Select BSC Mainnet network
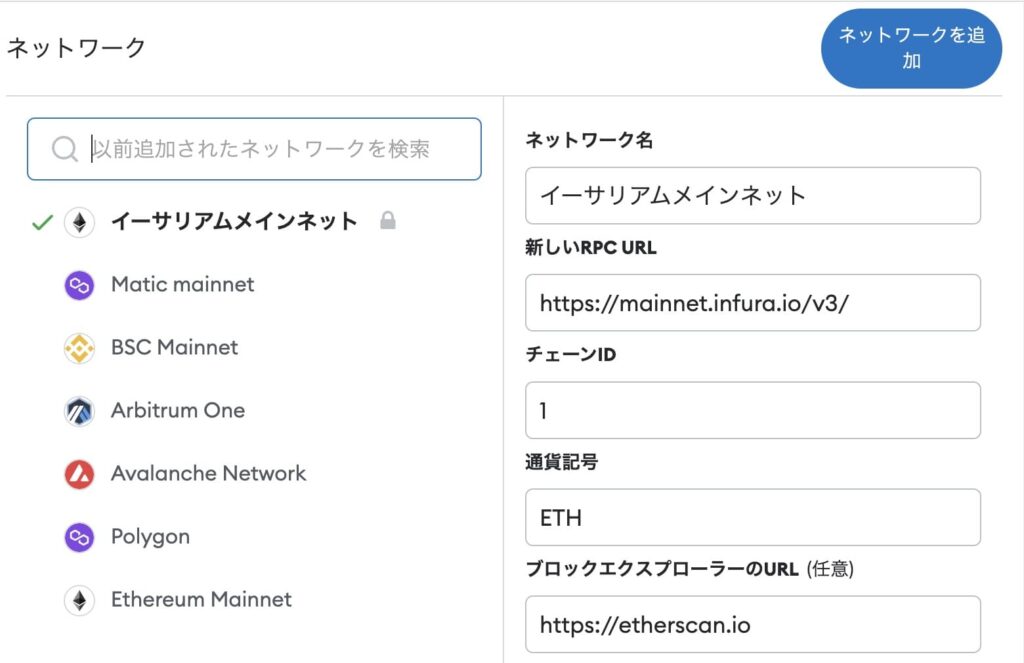The width and height of the screenshot is (1024, 663). (x=174, y=348)
